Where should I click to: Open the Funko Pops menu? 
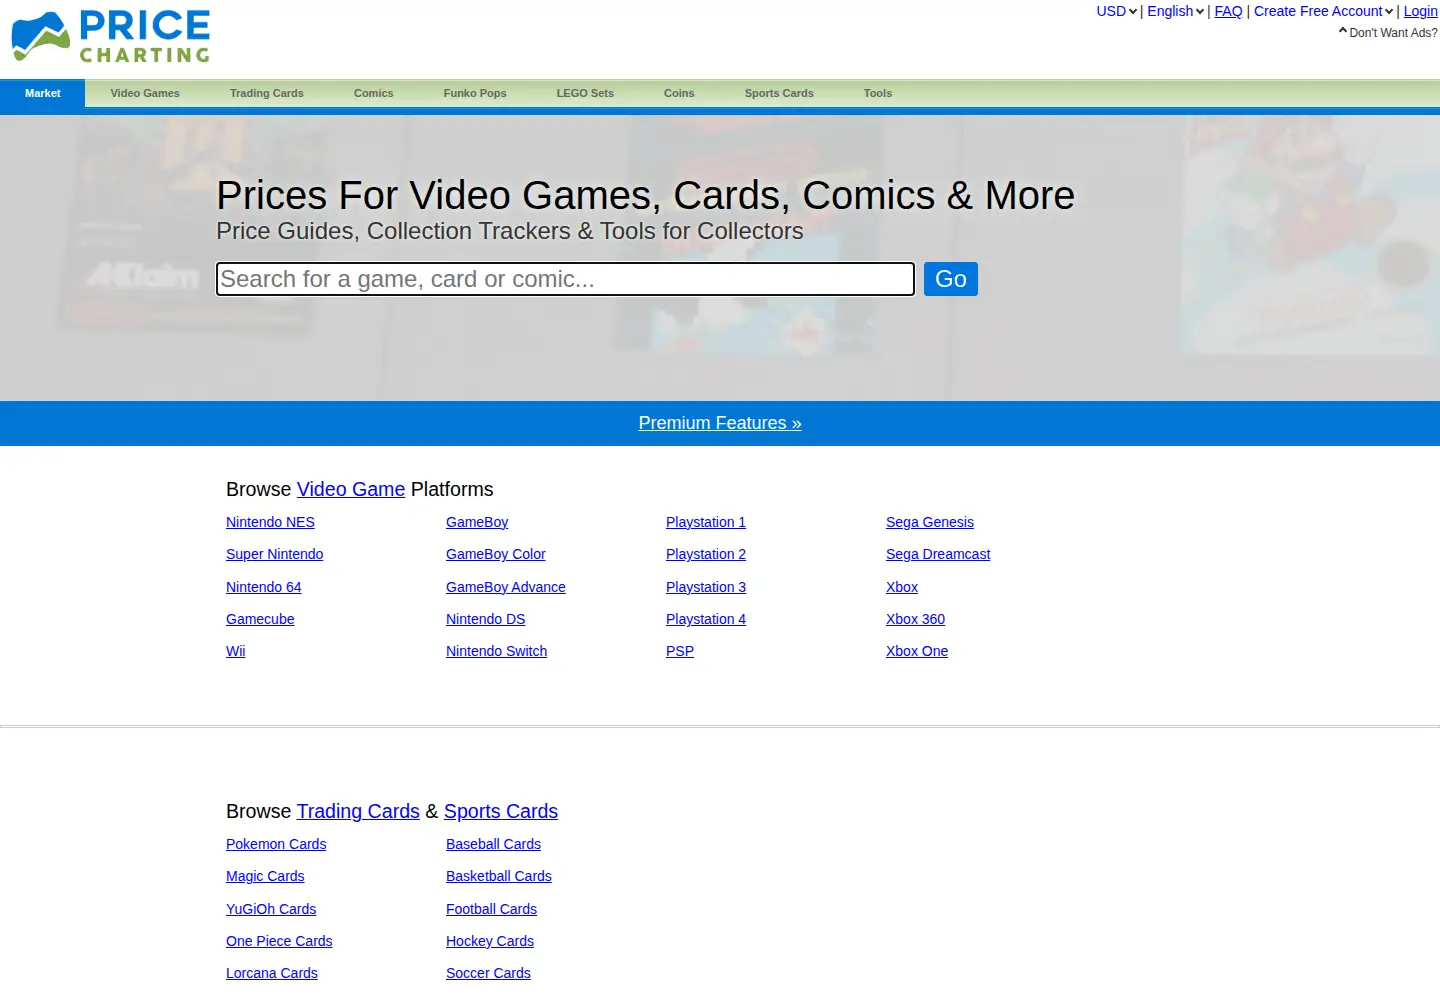pyautogui.click(x=475, y=93)
